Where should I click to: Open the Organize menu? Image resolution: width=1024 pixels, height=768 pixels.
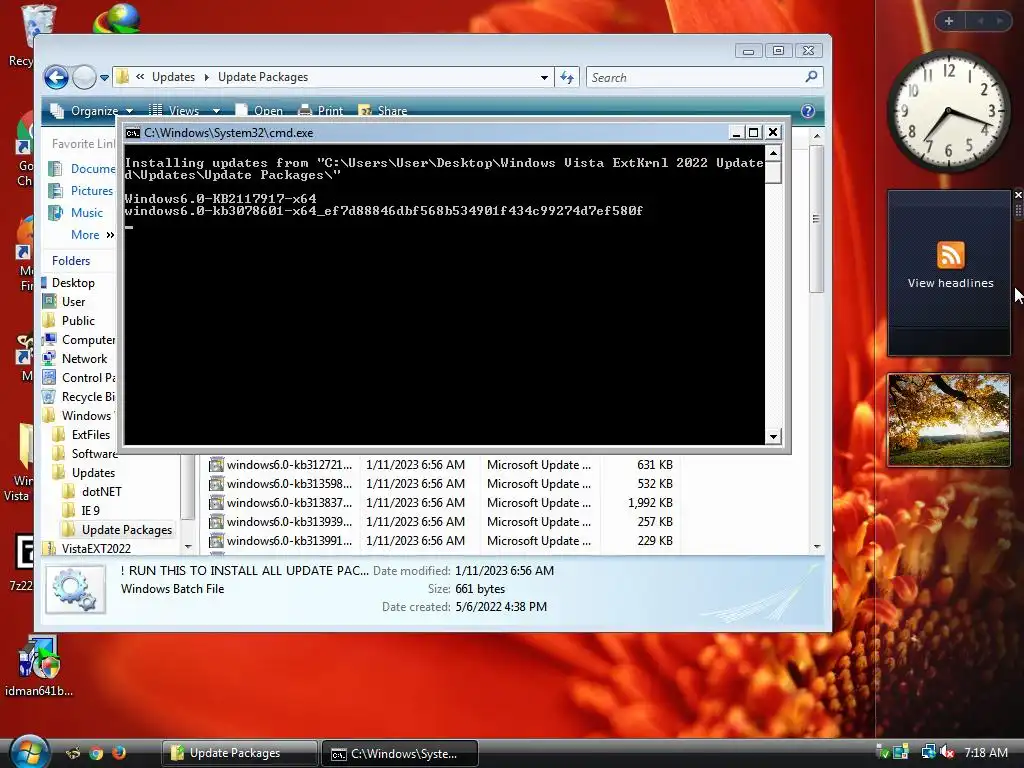[x=92, y=110]
